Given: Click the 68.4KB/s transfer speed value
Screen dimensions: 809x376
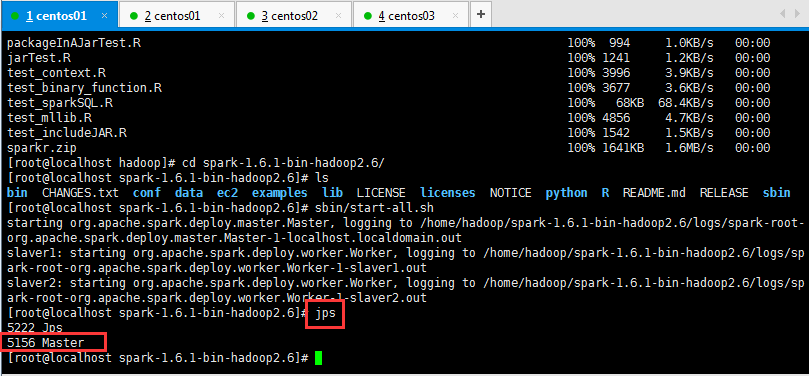Looking at the screenshot, I should tap(686, 103).
